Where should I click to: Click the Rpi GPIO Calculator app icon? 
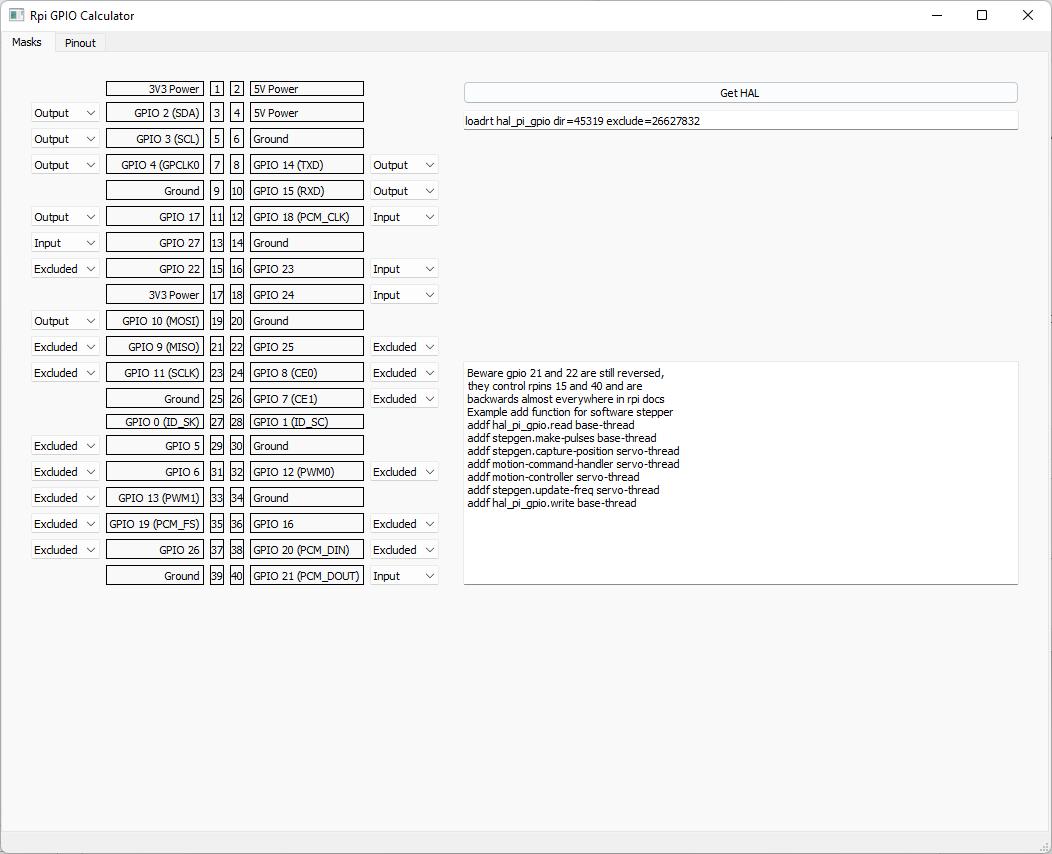tap(17, 15)
